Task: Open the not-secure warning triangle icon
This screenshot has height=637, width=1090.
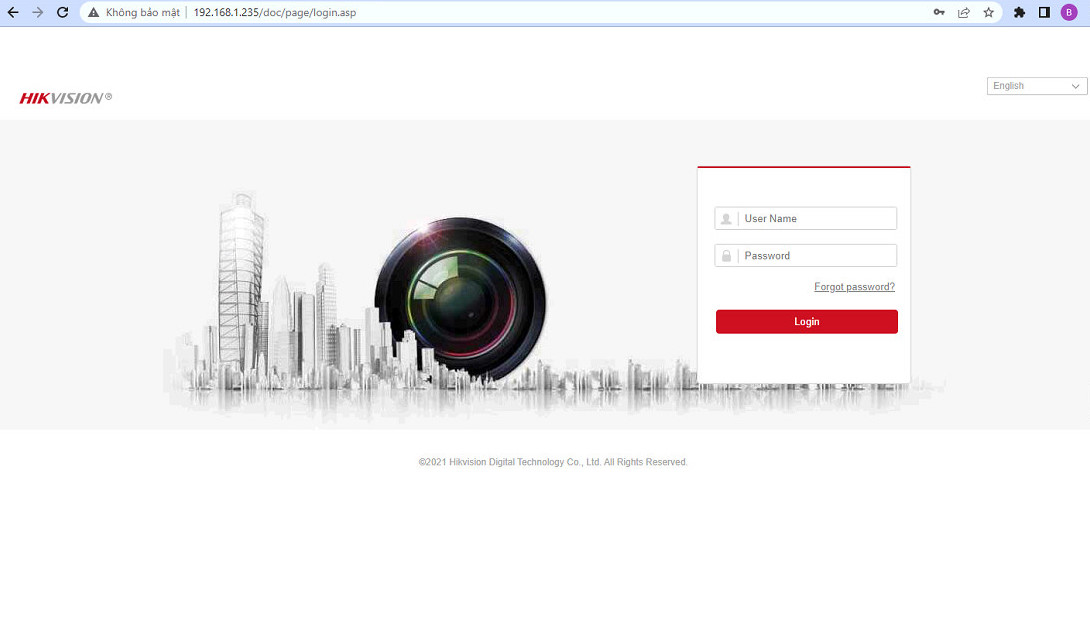Action: 93,13
